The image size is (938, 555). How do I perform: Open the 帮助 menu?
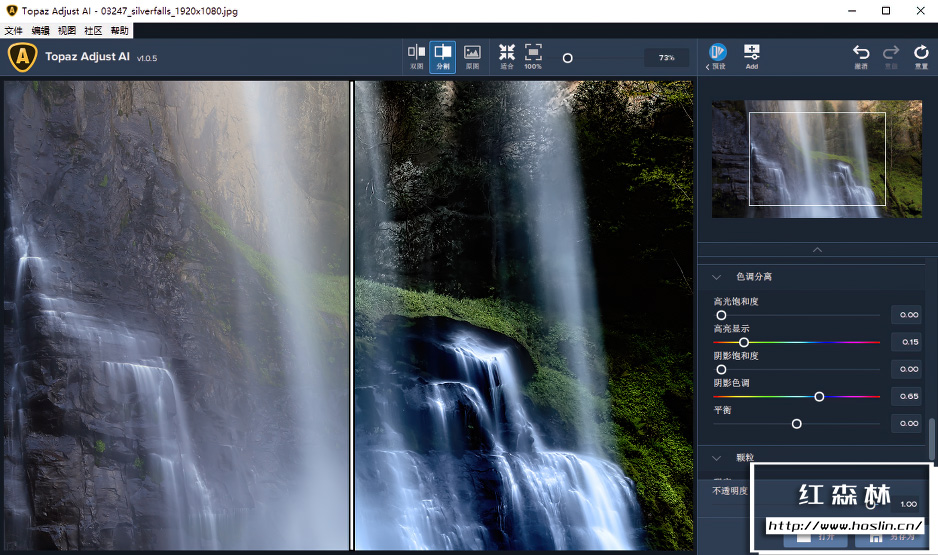[119, 31]
